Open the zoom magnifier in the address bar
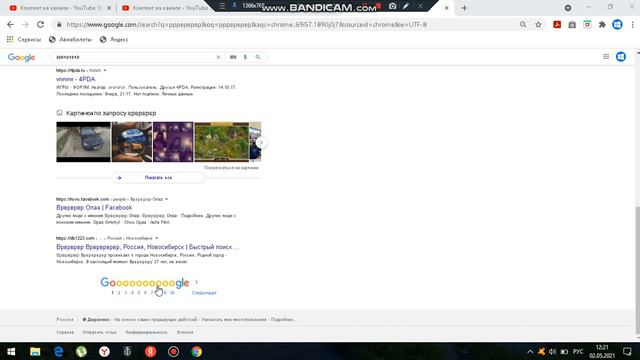 pyautogui.click(x=523, y=24)
